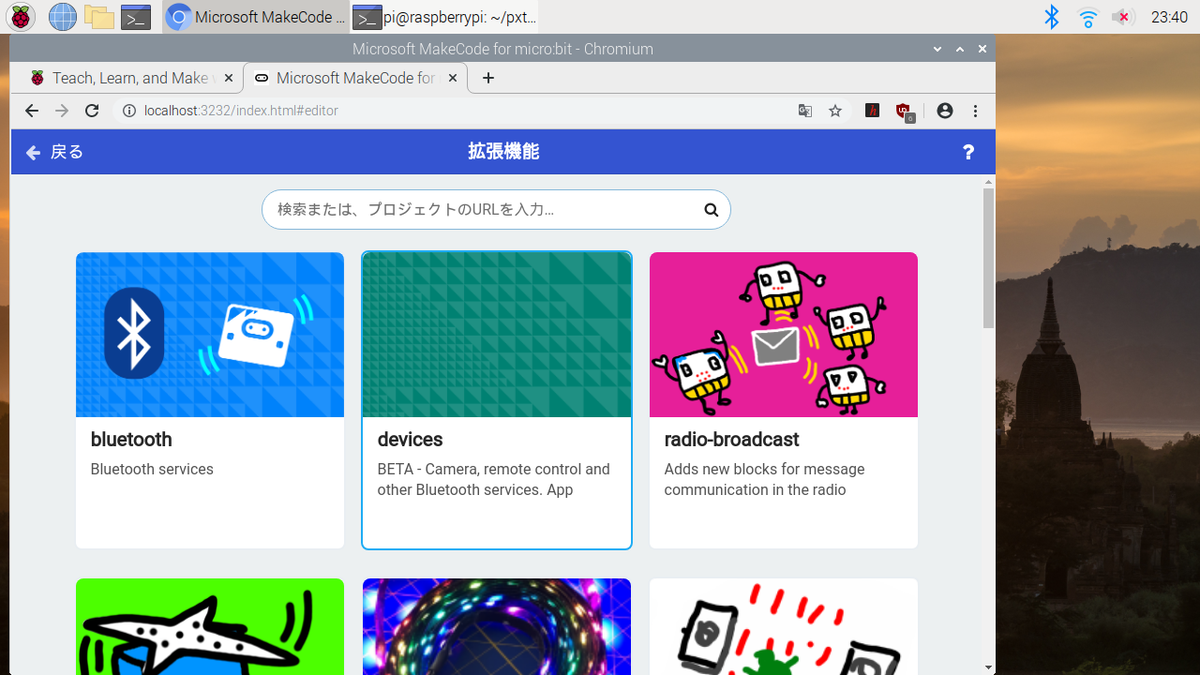Minimize the Chromium window

(937, 49)
